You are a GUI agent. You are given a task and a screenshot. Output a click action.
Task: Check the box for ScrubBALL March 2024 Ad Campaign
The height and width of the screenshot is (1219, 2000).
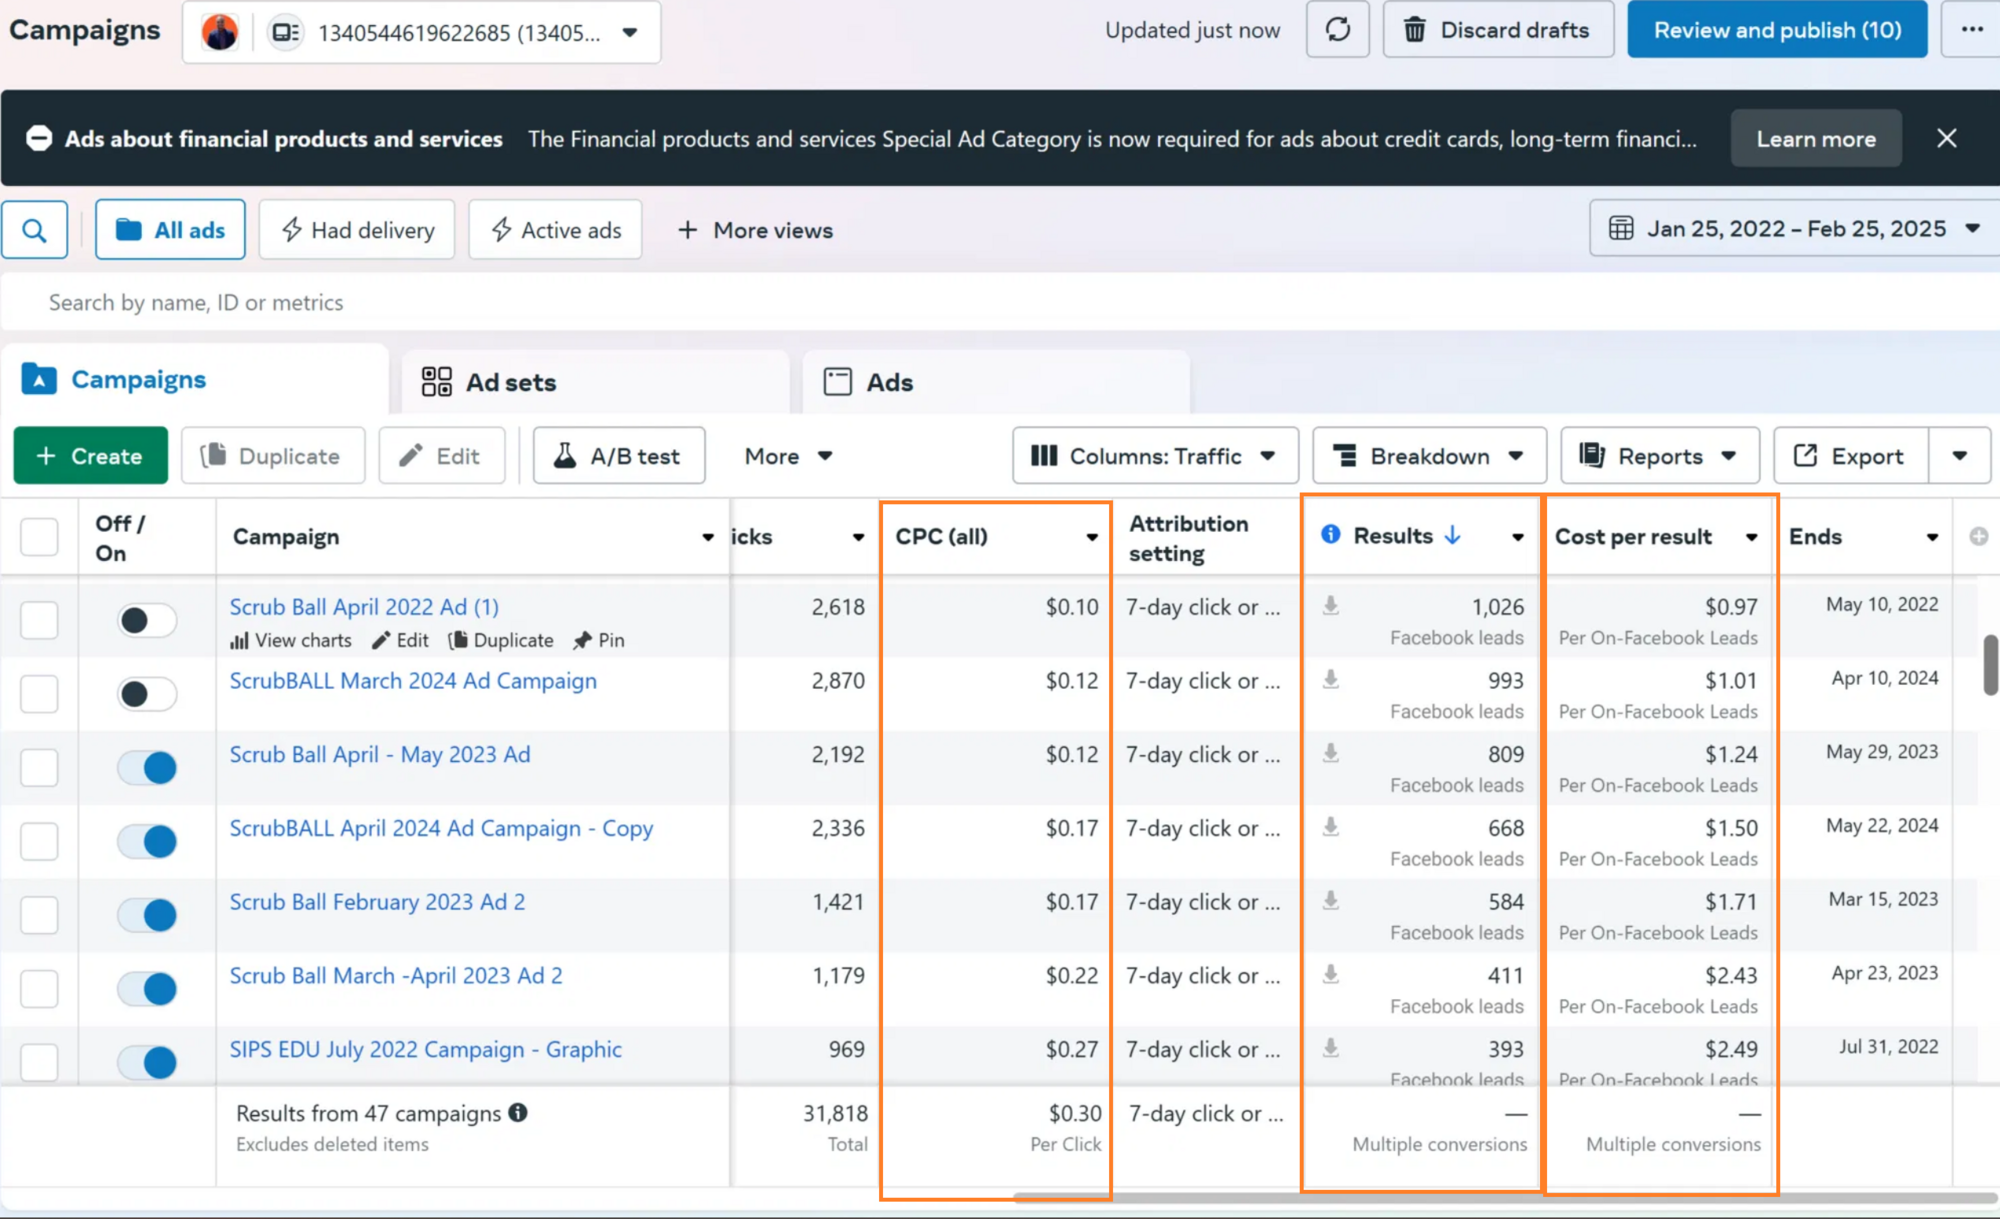point(39,694)
